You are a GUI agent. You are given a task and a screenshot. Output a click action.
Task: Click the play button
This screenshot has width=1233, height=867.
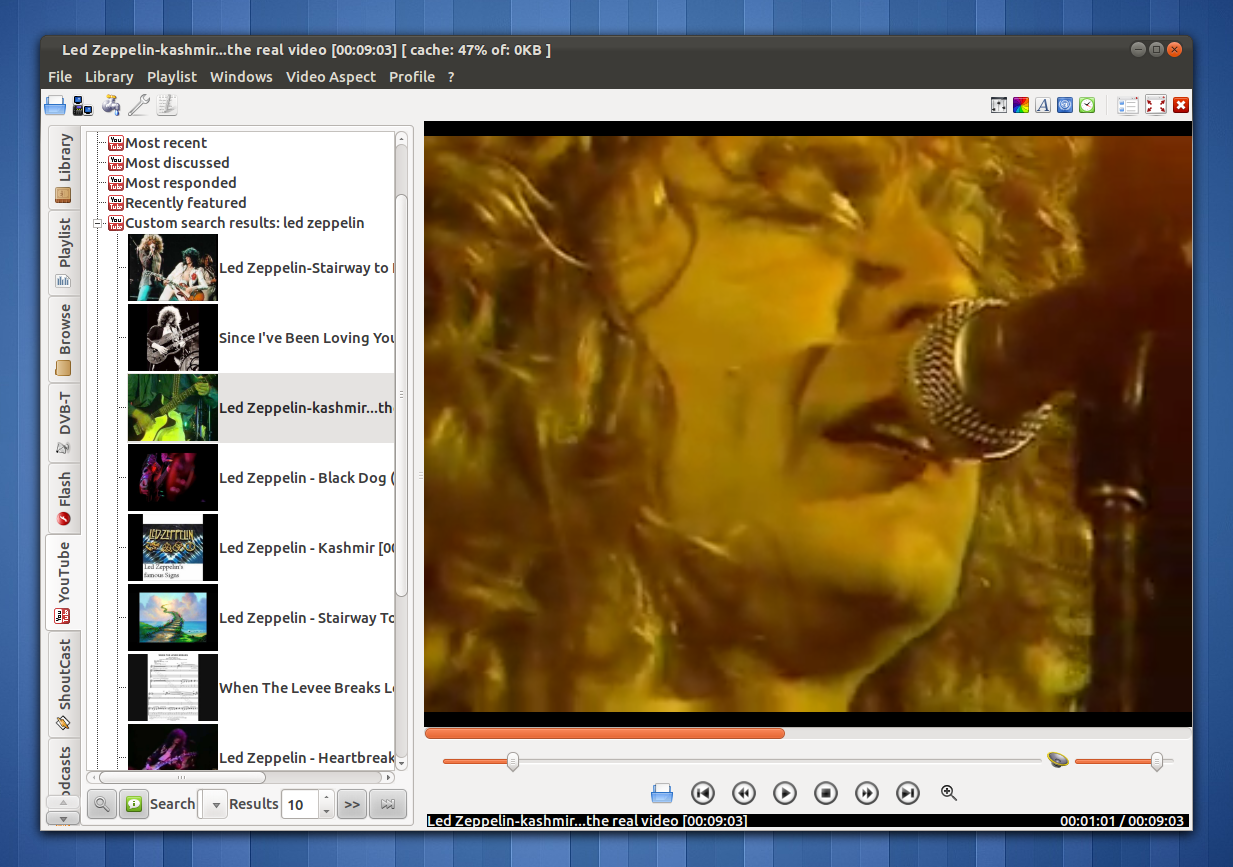(785, 793)
